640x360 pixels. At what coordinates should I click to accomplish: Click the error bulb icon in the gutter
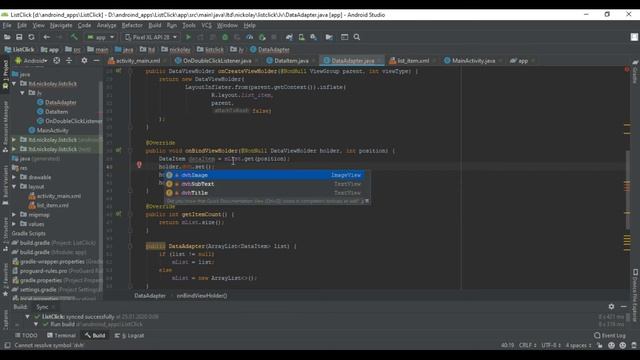(x=139, y=165)
